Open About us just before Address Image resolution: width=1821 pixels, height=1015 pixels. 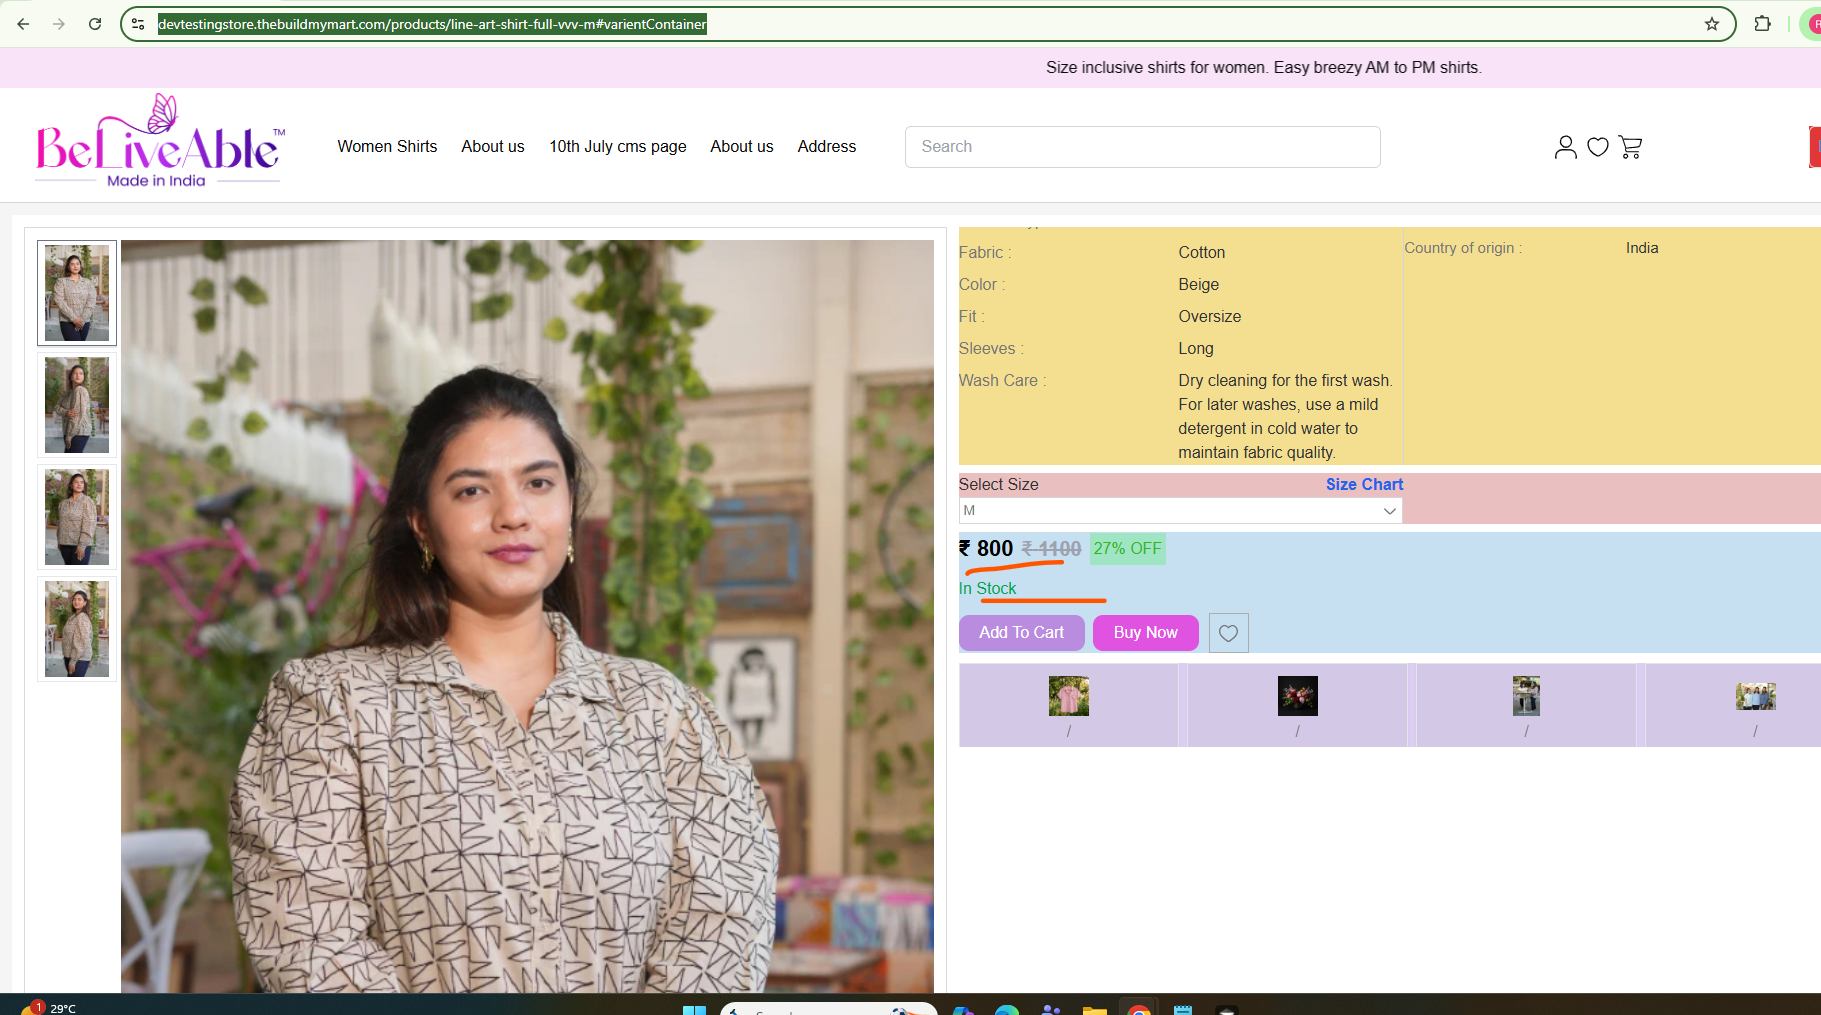[x=742, y=146]
